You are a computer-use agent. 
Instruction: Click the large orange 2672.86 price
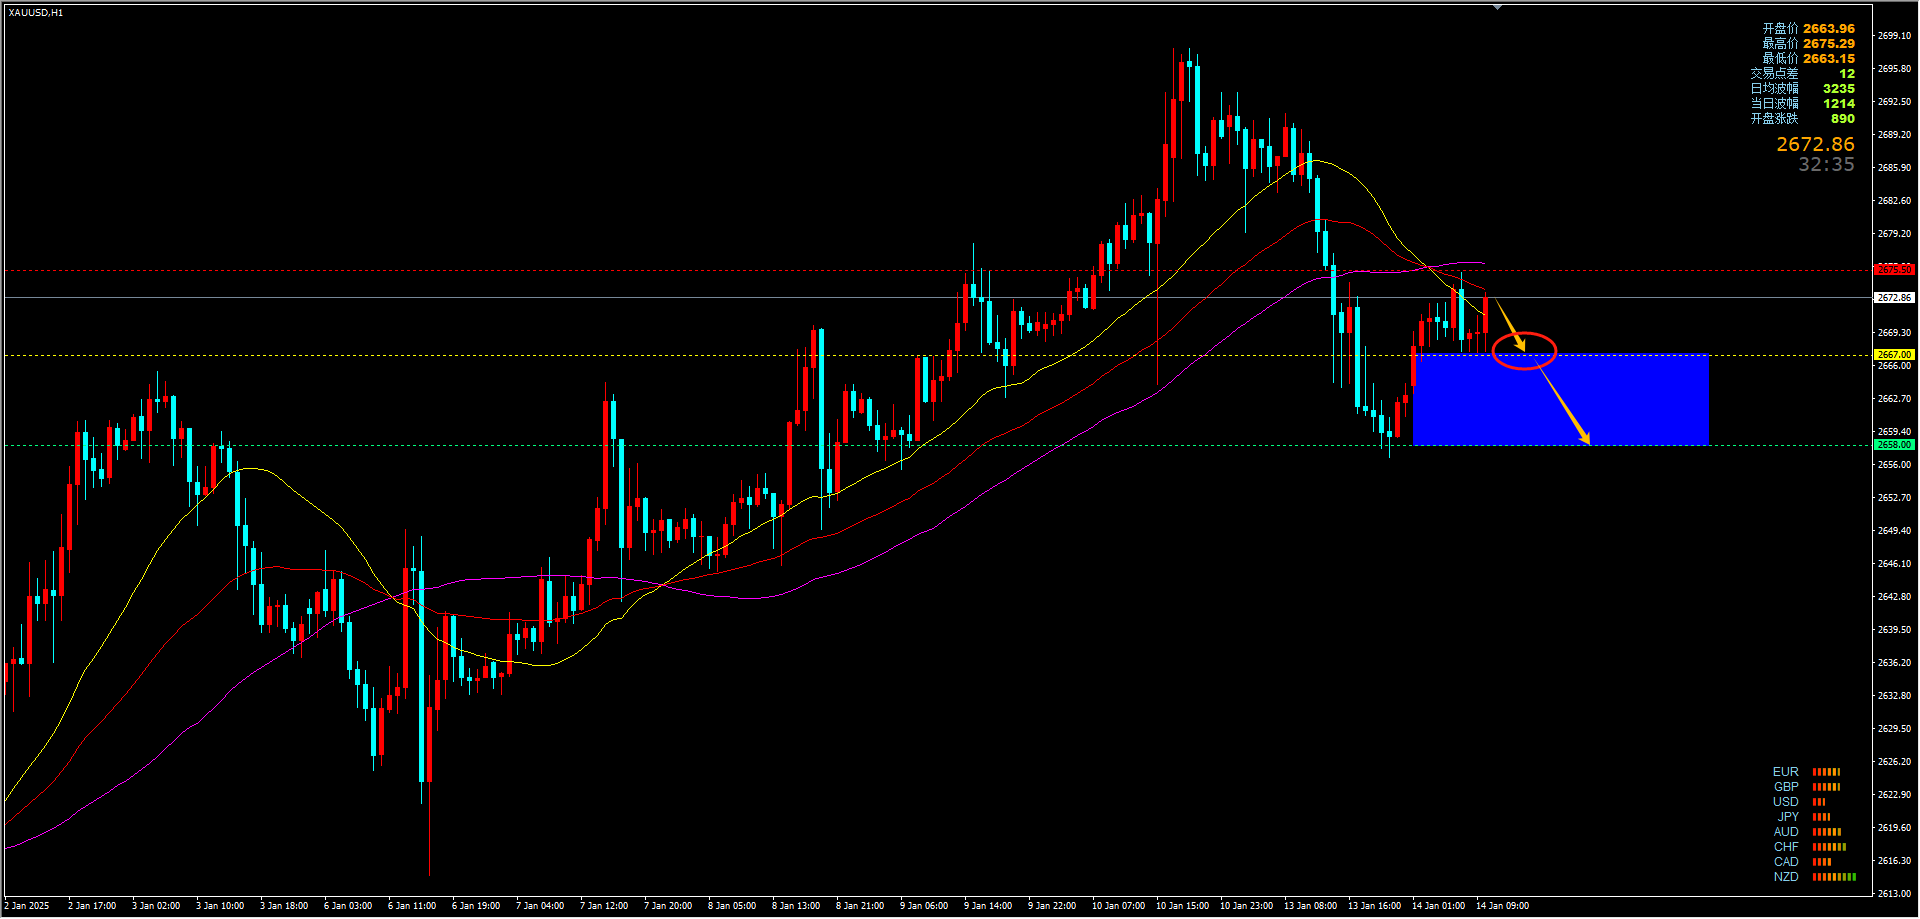point(1815,145)
